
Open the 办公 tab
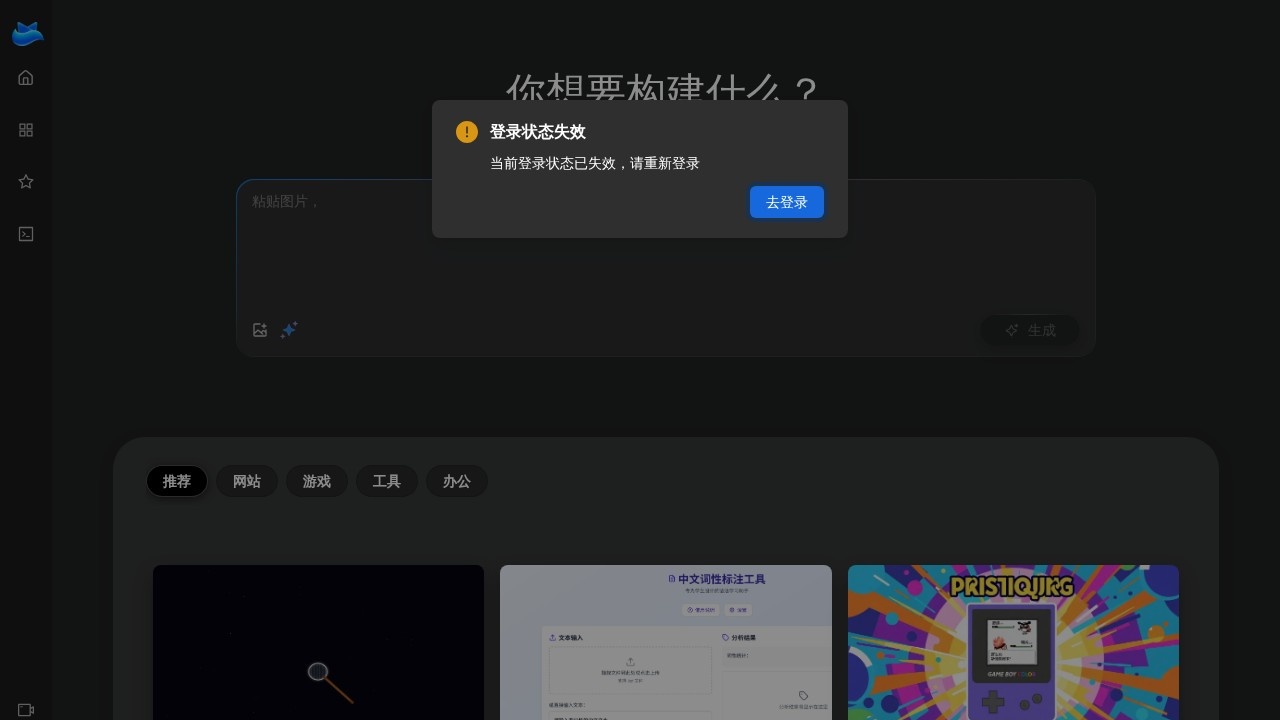click(457, 481)
